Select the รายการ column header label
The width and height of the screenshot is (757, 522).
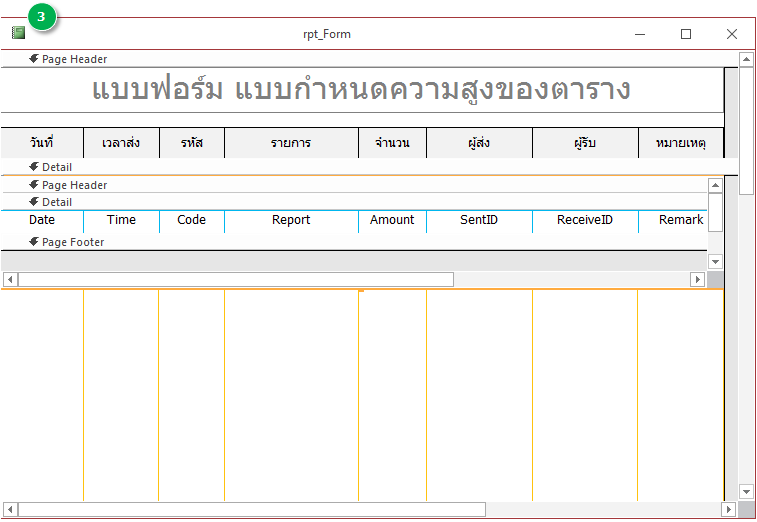point(291,143)
